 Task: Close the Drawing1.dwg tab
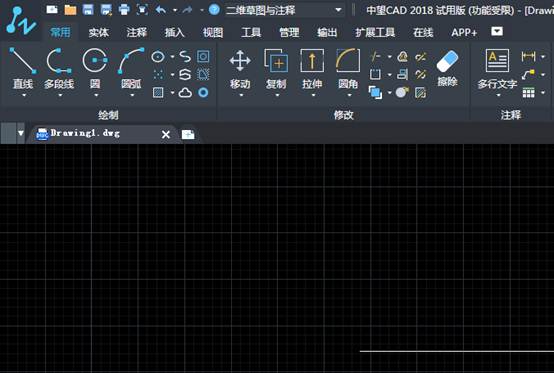tap(166, 134)
